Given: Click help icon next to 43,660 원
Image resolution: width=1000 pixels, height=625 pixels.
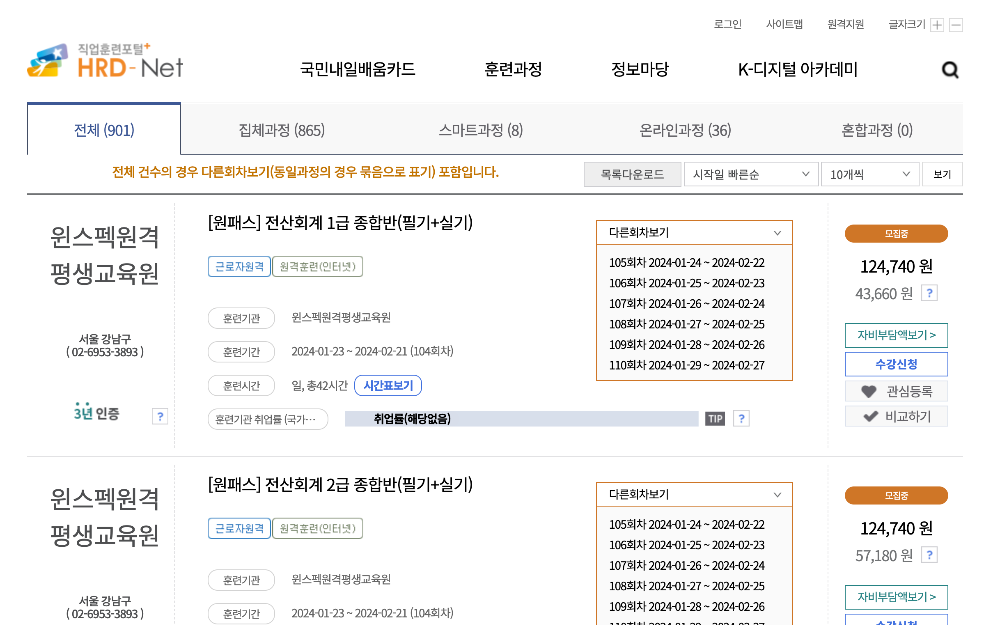Looking at the screenshot, I should [930, 293].
